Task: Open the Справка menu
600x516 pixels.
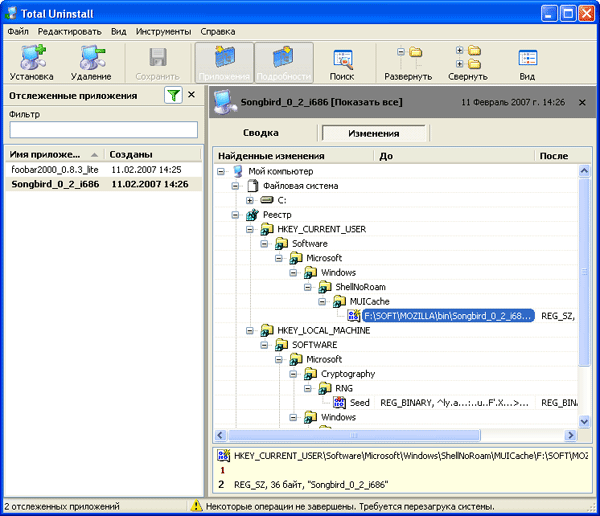Action: tap(218, 31)
